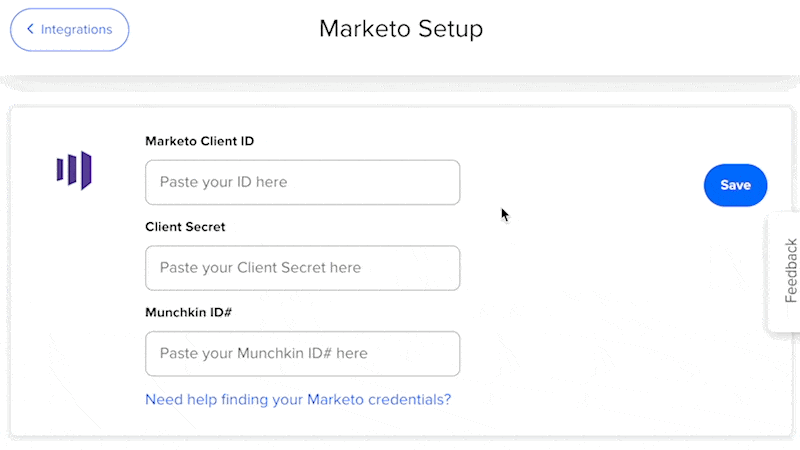
Task: Click into the Client Secret field
Action: pyautogui.click(x=302, y=268)
